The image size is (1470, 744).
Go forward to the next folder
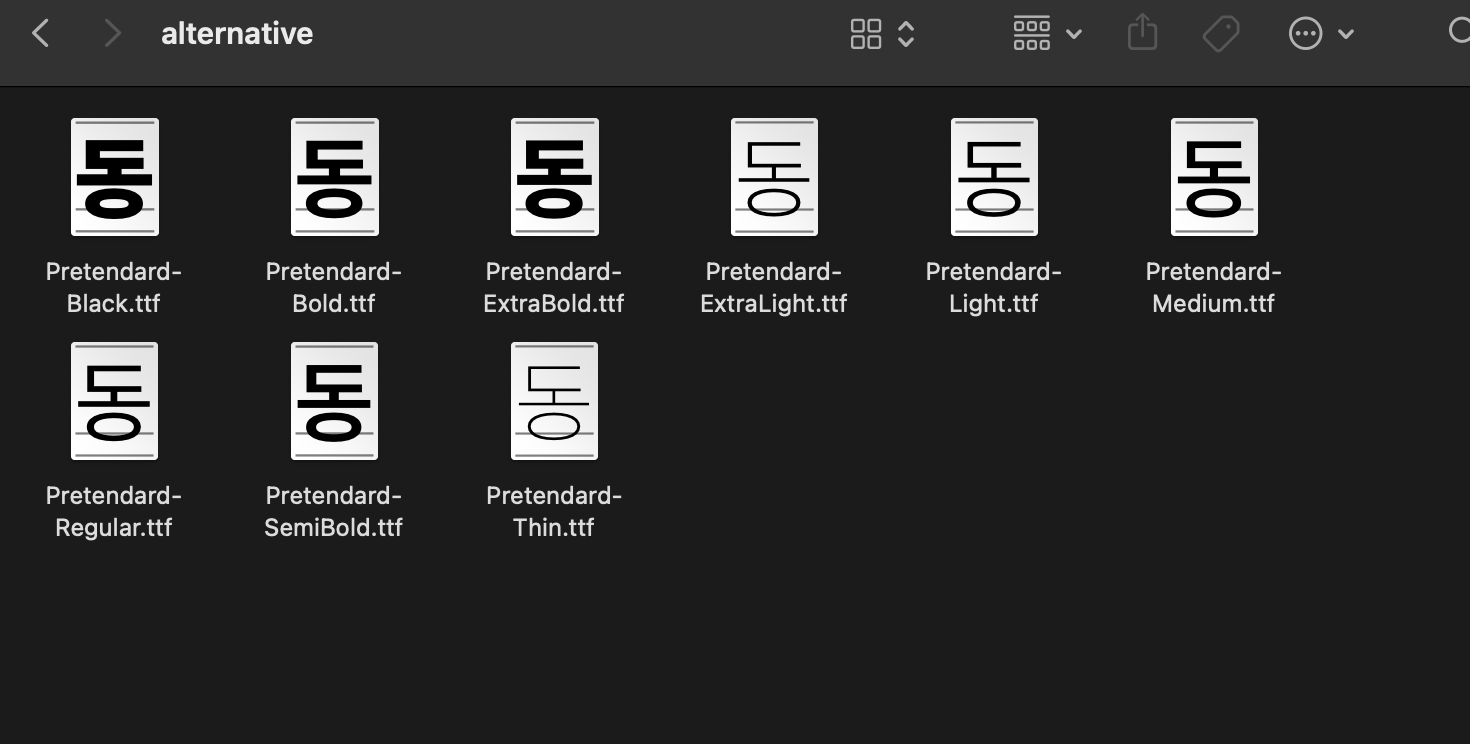coord(113,34)
